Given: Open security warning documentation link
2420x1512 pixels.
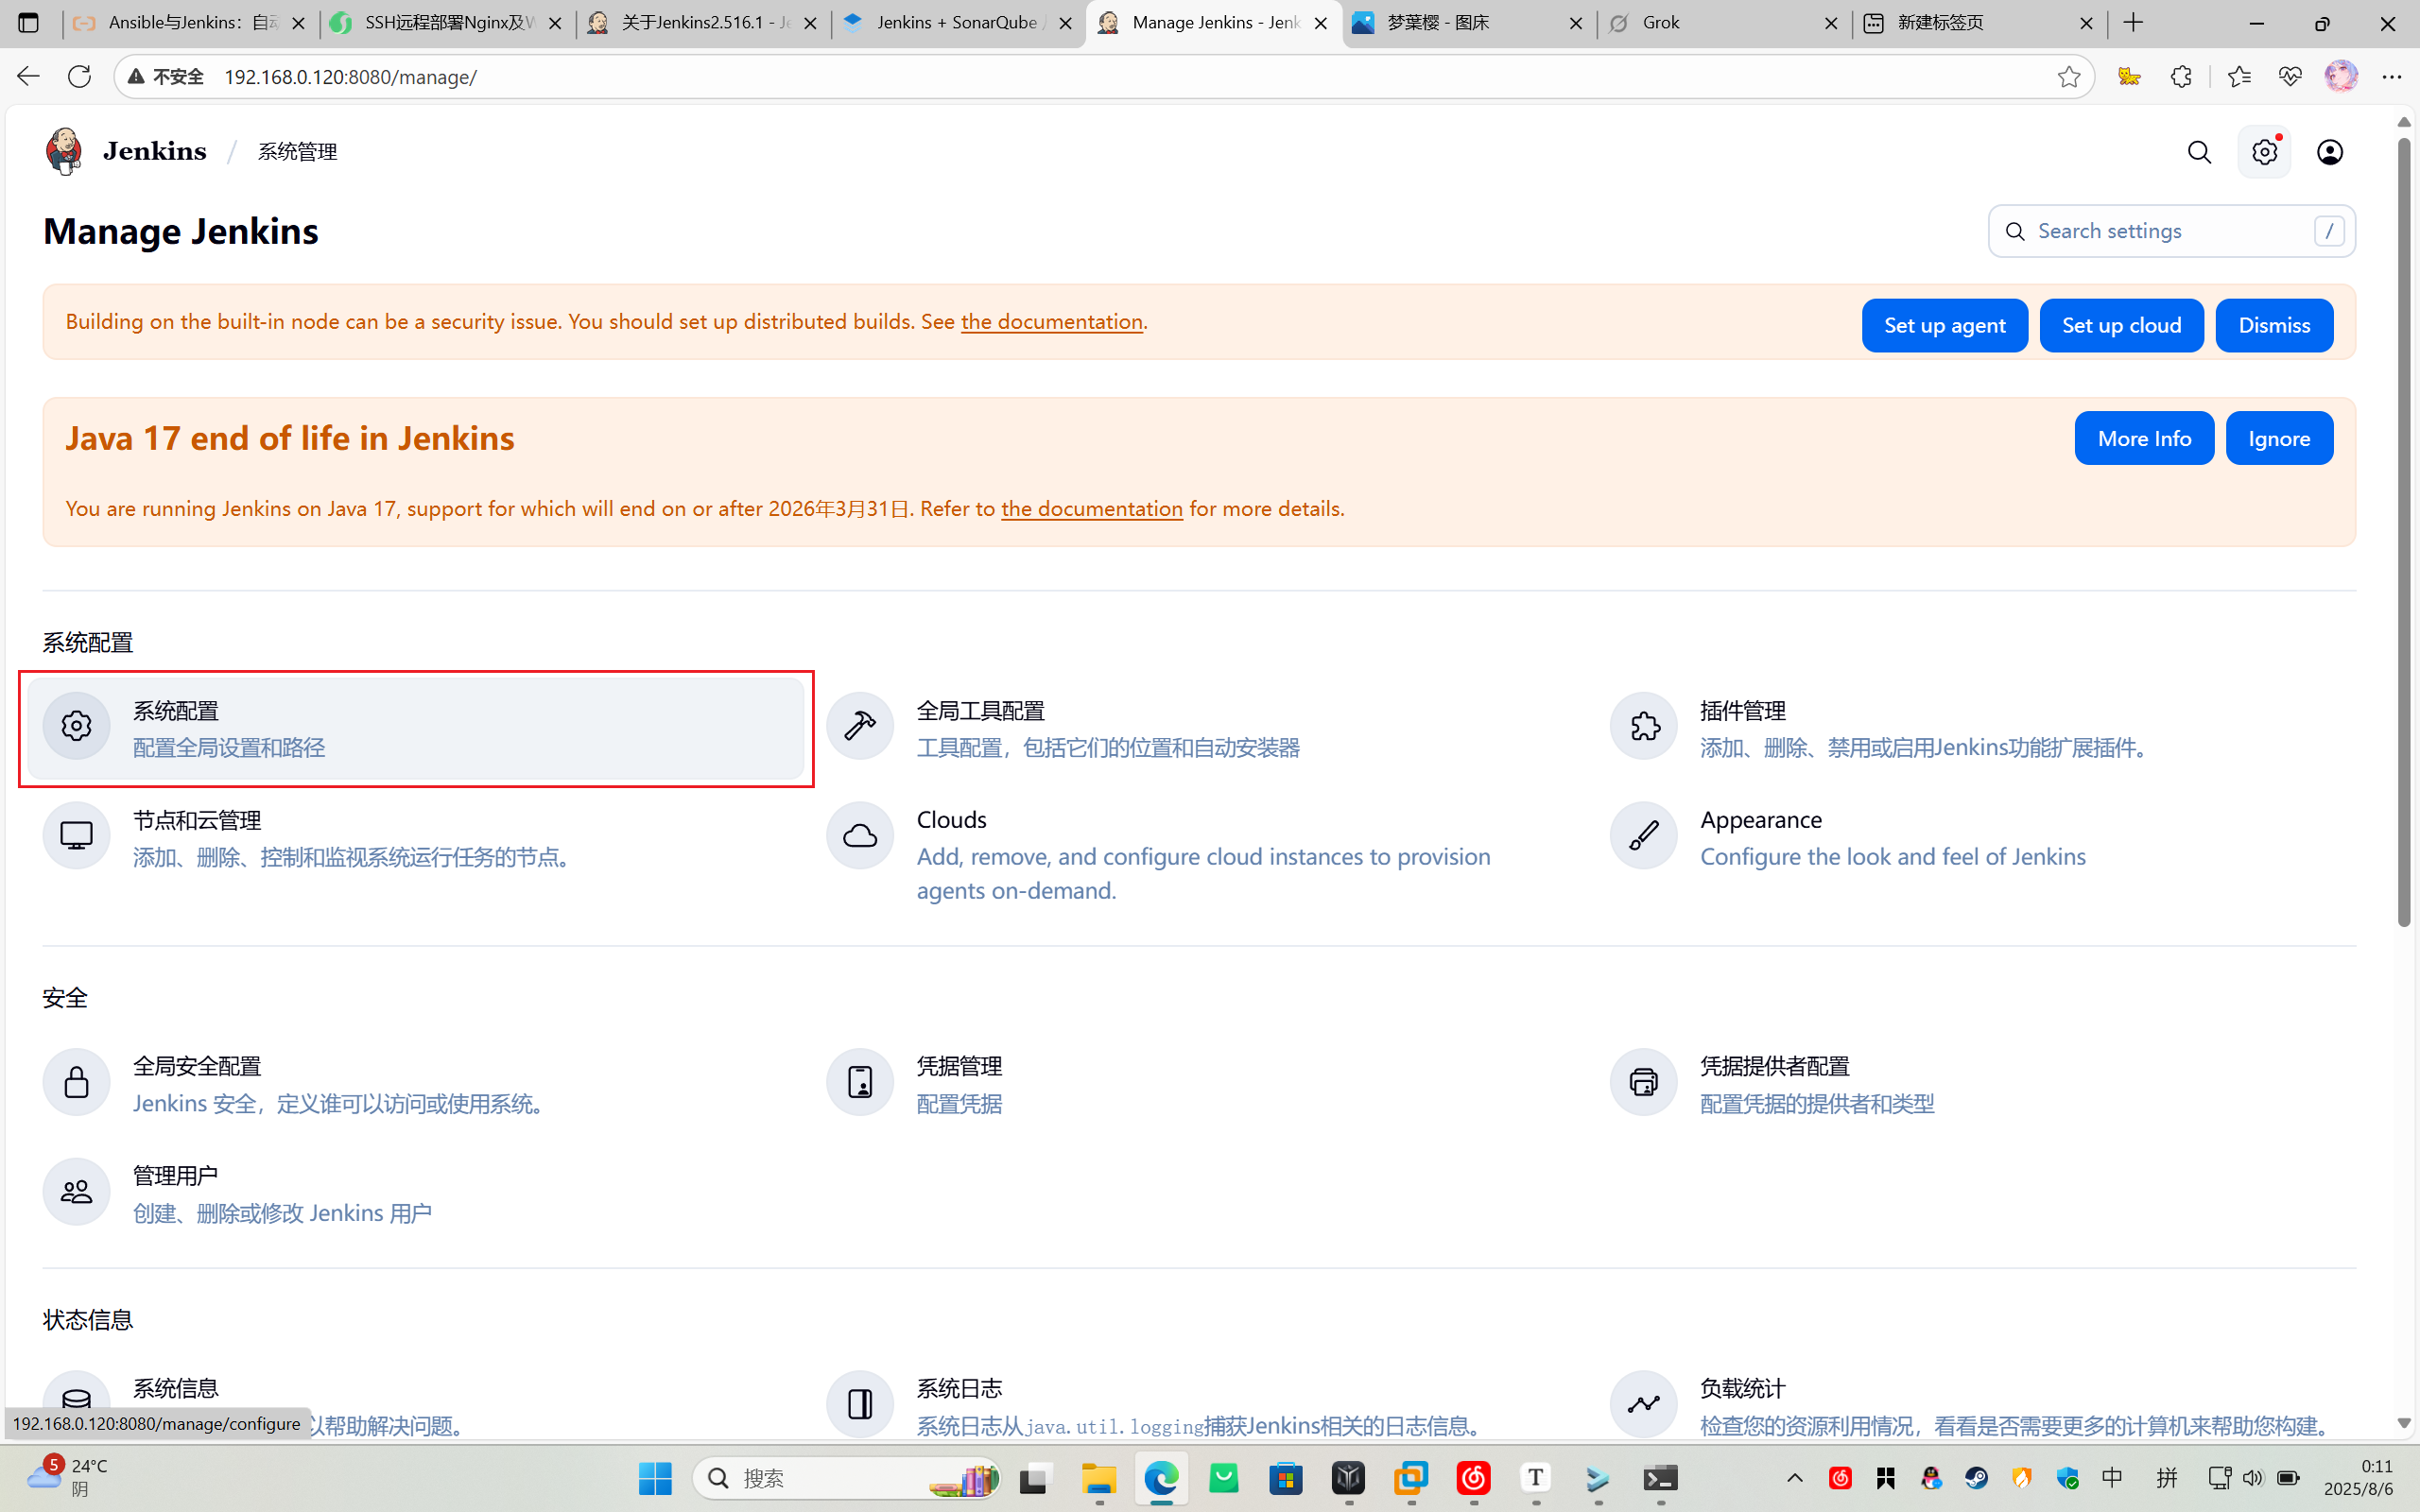Looking at the screenshot, I should point(1051,322).
